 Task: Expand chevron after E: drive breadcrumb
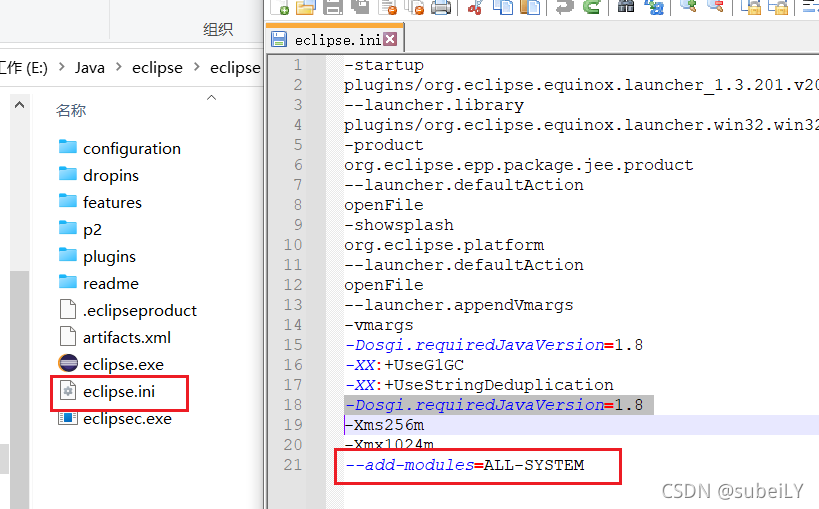(62, 67)
